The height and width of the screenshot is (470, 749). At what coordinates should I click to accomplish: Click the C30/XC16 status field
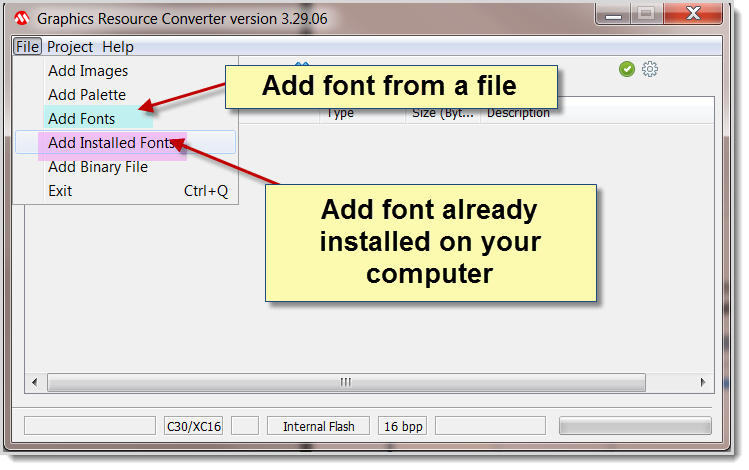[x=193, y=426]
